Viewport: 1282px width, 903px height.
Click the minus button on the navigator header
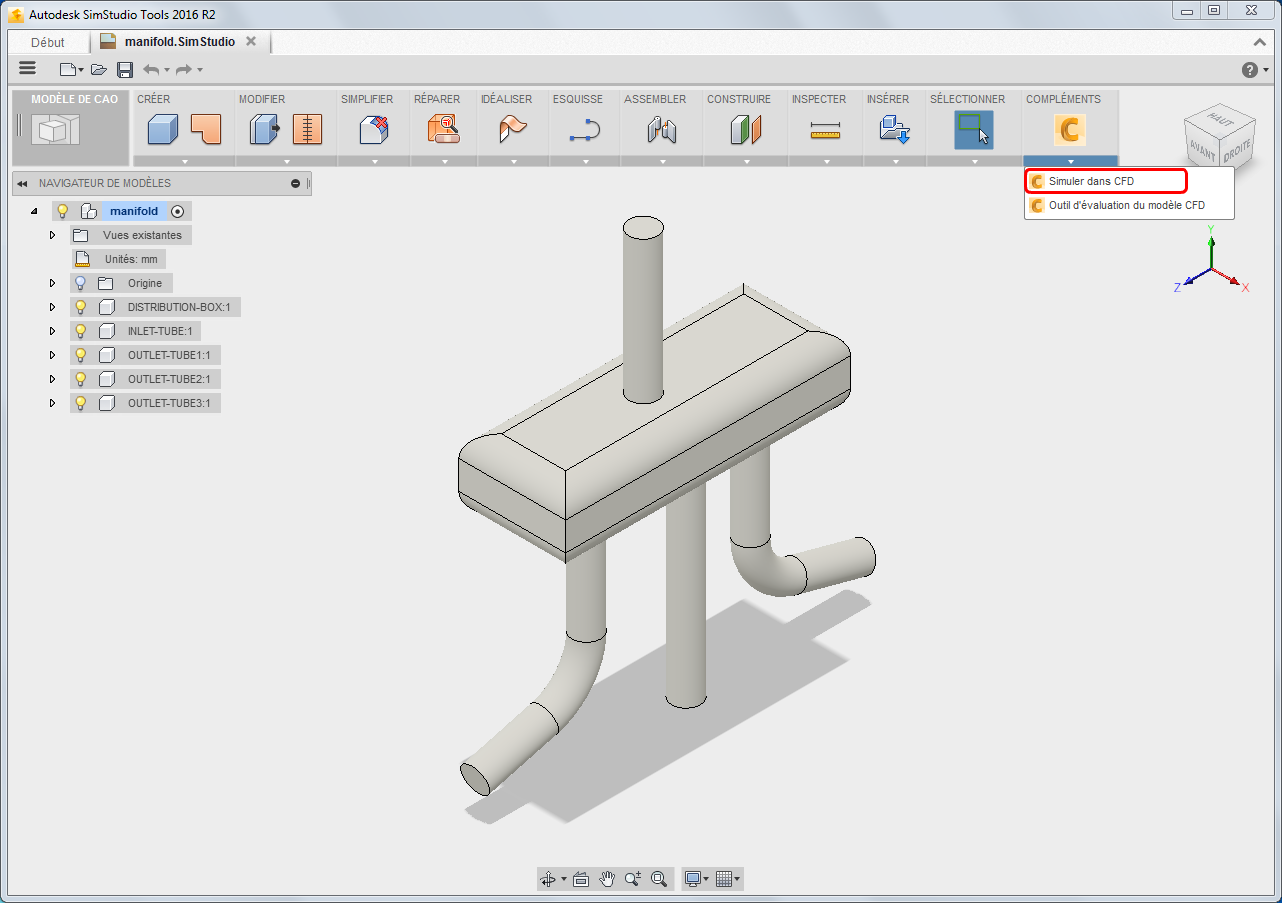(296, 183)
